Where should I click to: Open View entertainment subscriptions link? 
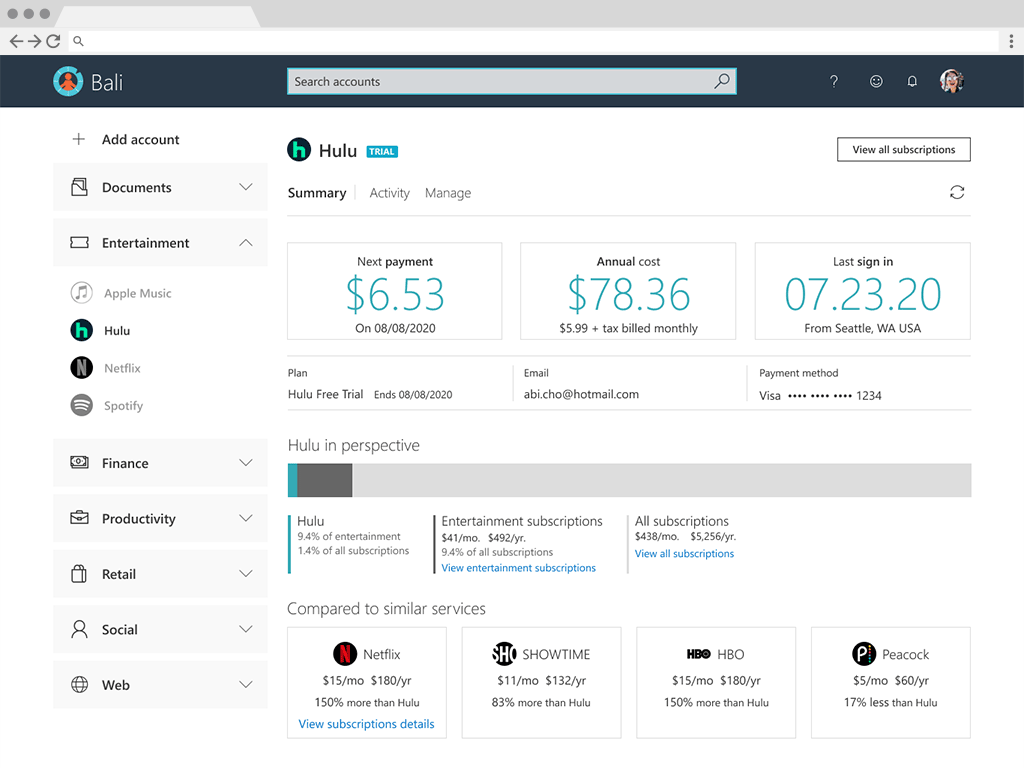coord(519,568)
